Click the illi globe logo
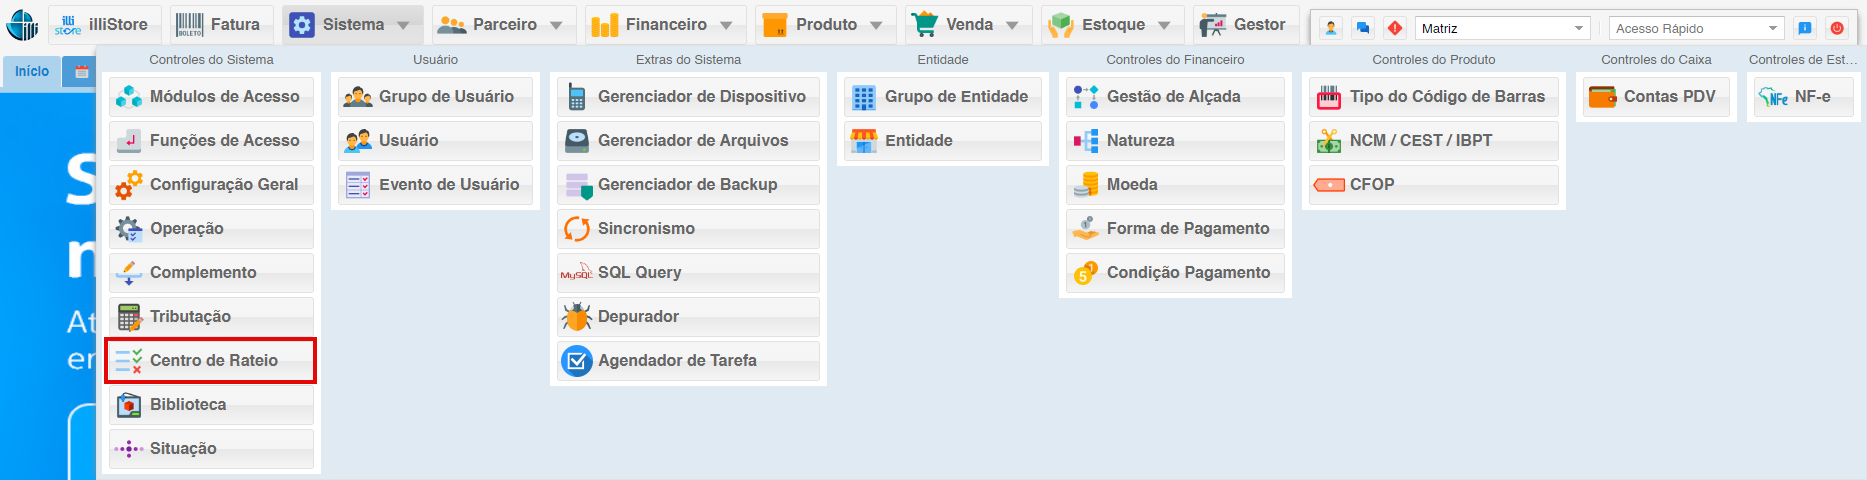1867x480 pixels. tap(22, 25)
